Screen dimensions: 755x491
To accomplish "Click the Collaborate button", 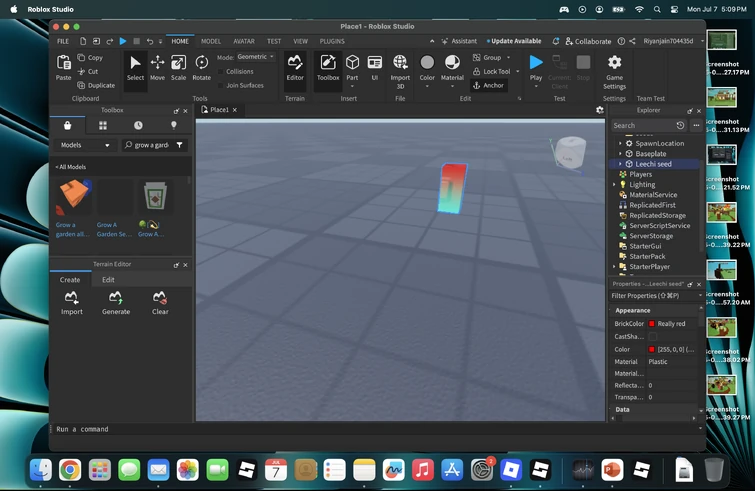I will 588,41.
